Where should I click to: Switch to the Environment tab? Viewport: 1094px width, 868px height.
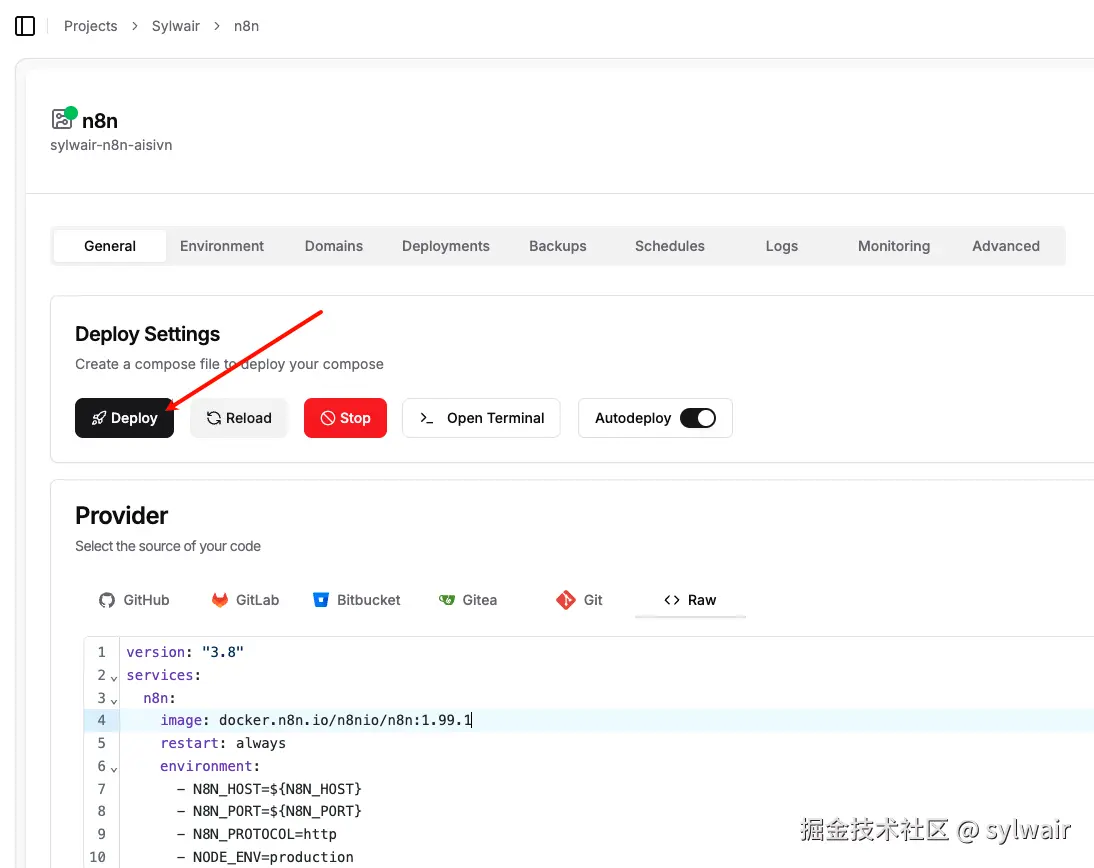pos(222,246)
